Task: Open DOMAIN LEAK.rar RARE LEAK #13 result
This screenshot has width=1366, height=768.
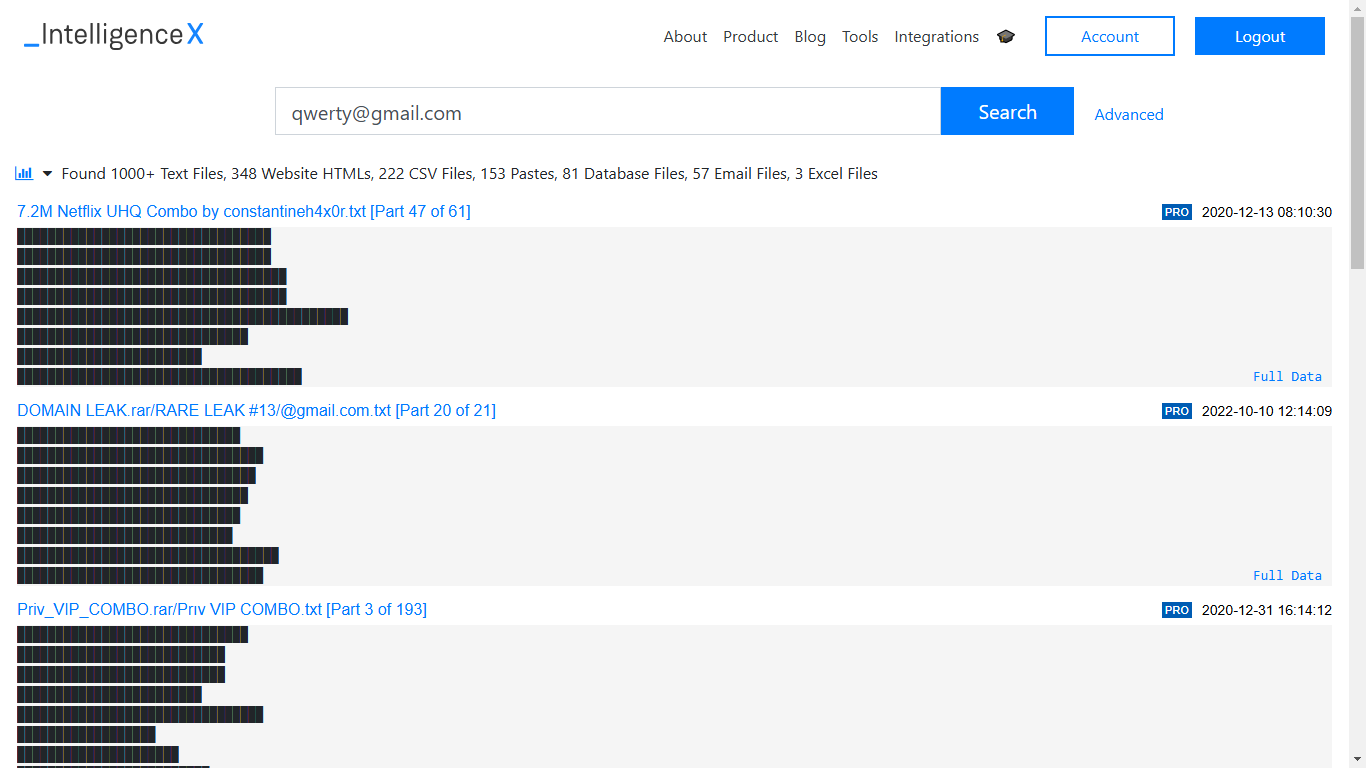Action: pyautogui.click(x=256, y=410)
